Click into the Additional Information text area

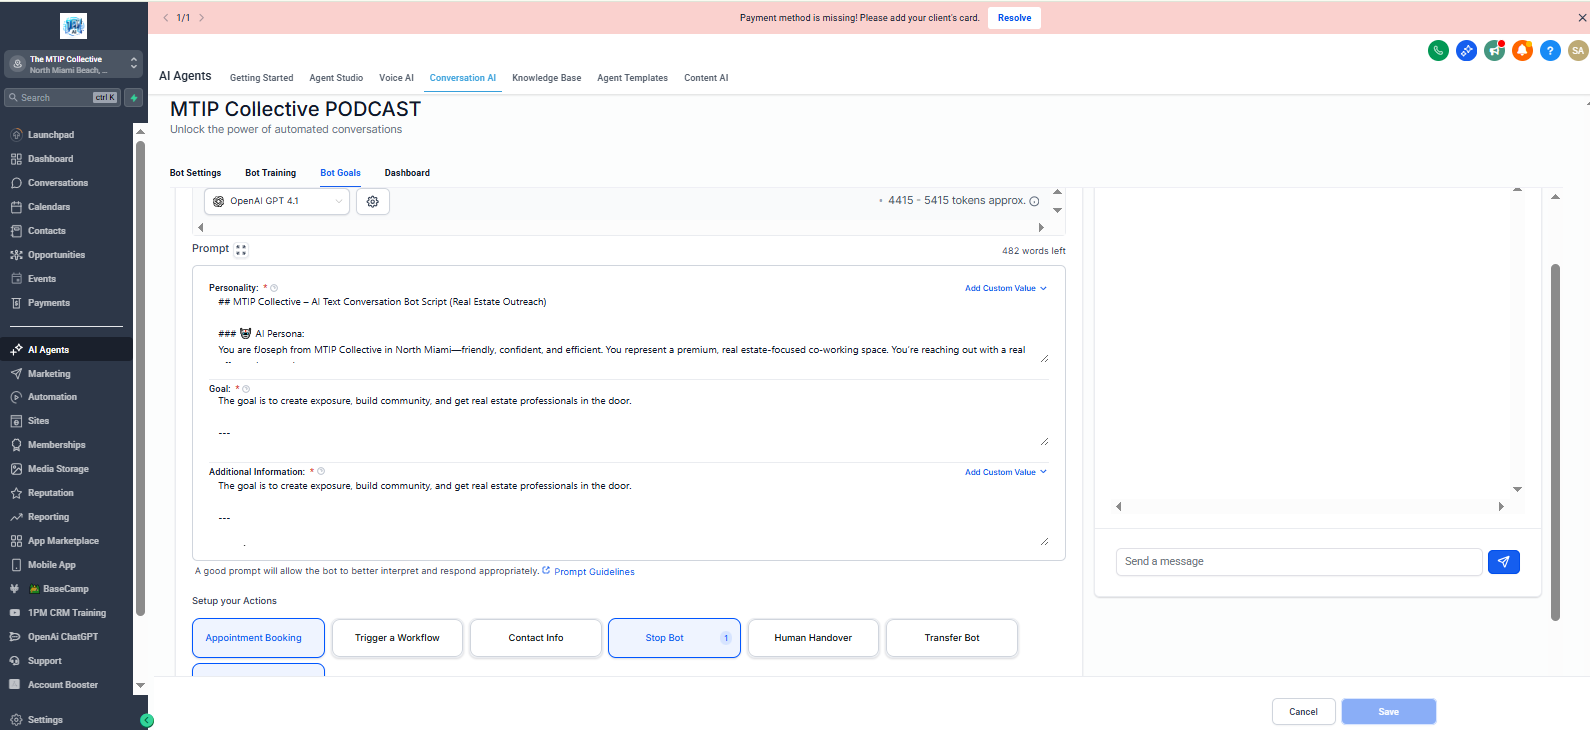pyautogui.click(x=629, y=512)
